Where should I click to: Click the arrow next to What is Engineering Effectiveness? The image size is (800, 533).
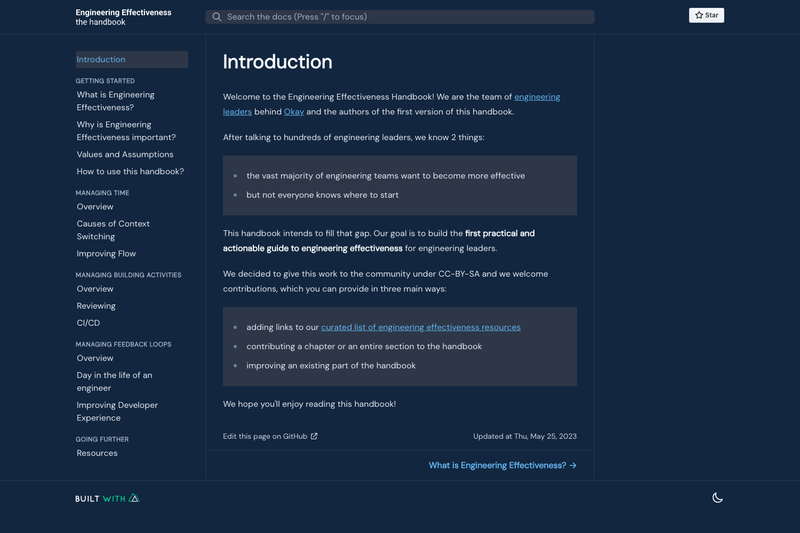(x=573, y=465)
